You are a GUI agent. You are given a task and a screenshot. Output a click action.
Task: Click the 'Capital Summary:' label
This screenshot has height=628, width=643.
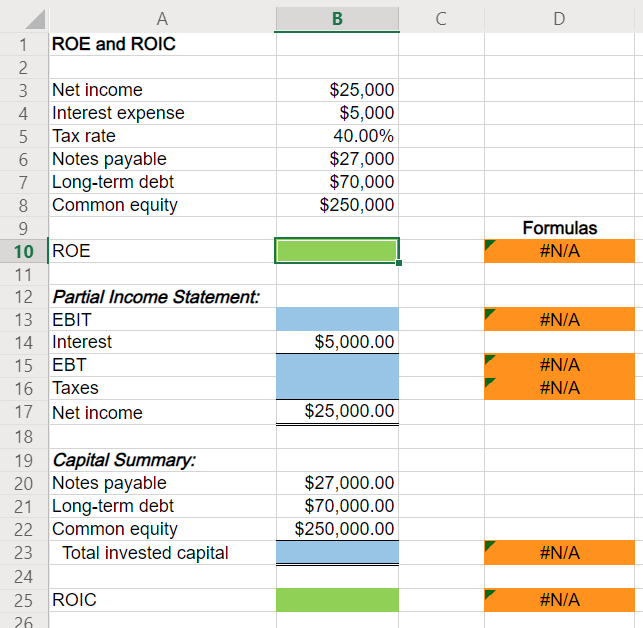click(x=124, y=460)
